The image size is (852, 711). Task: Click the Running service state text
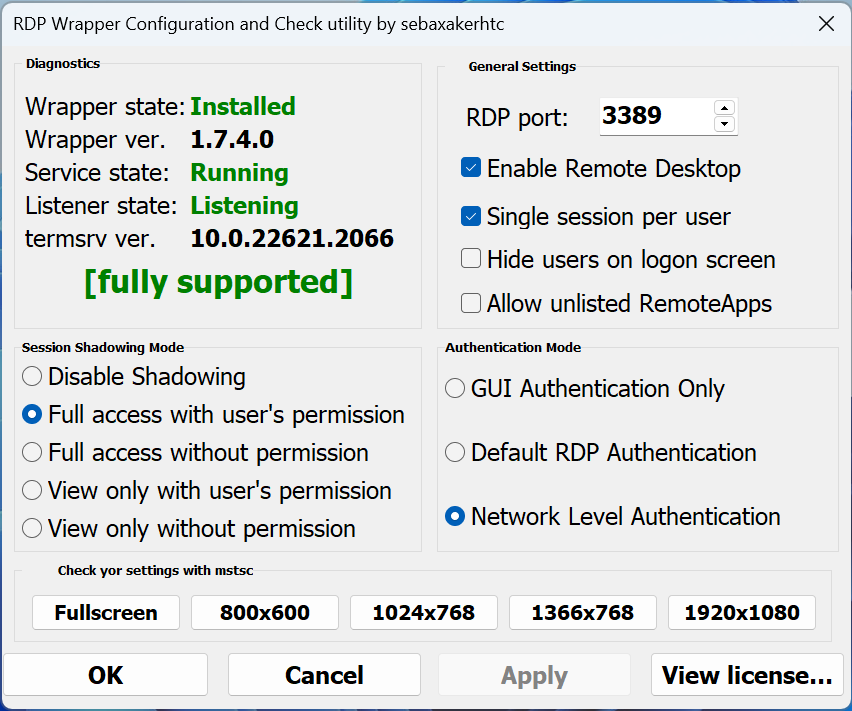tap(239, 173)
